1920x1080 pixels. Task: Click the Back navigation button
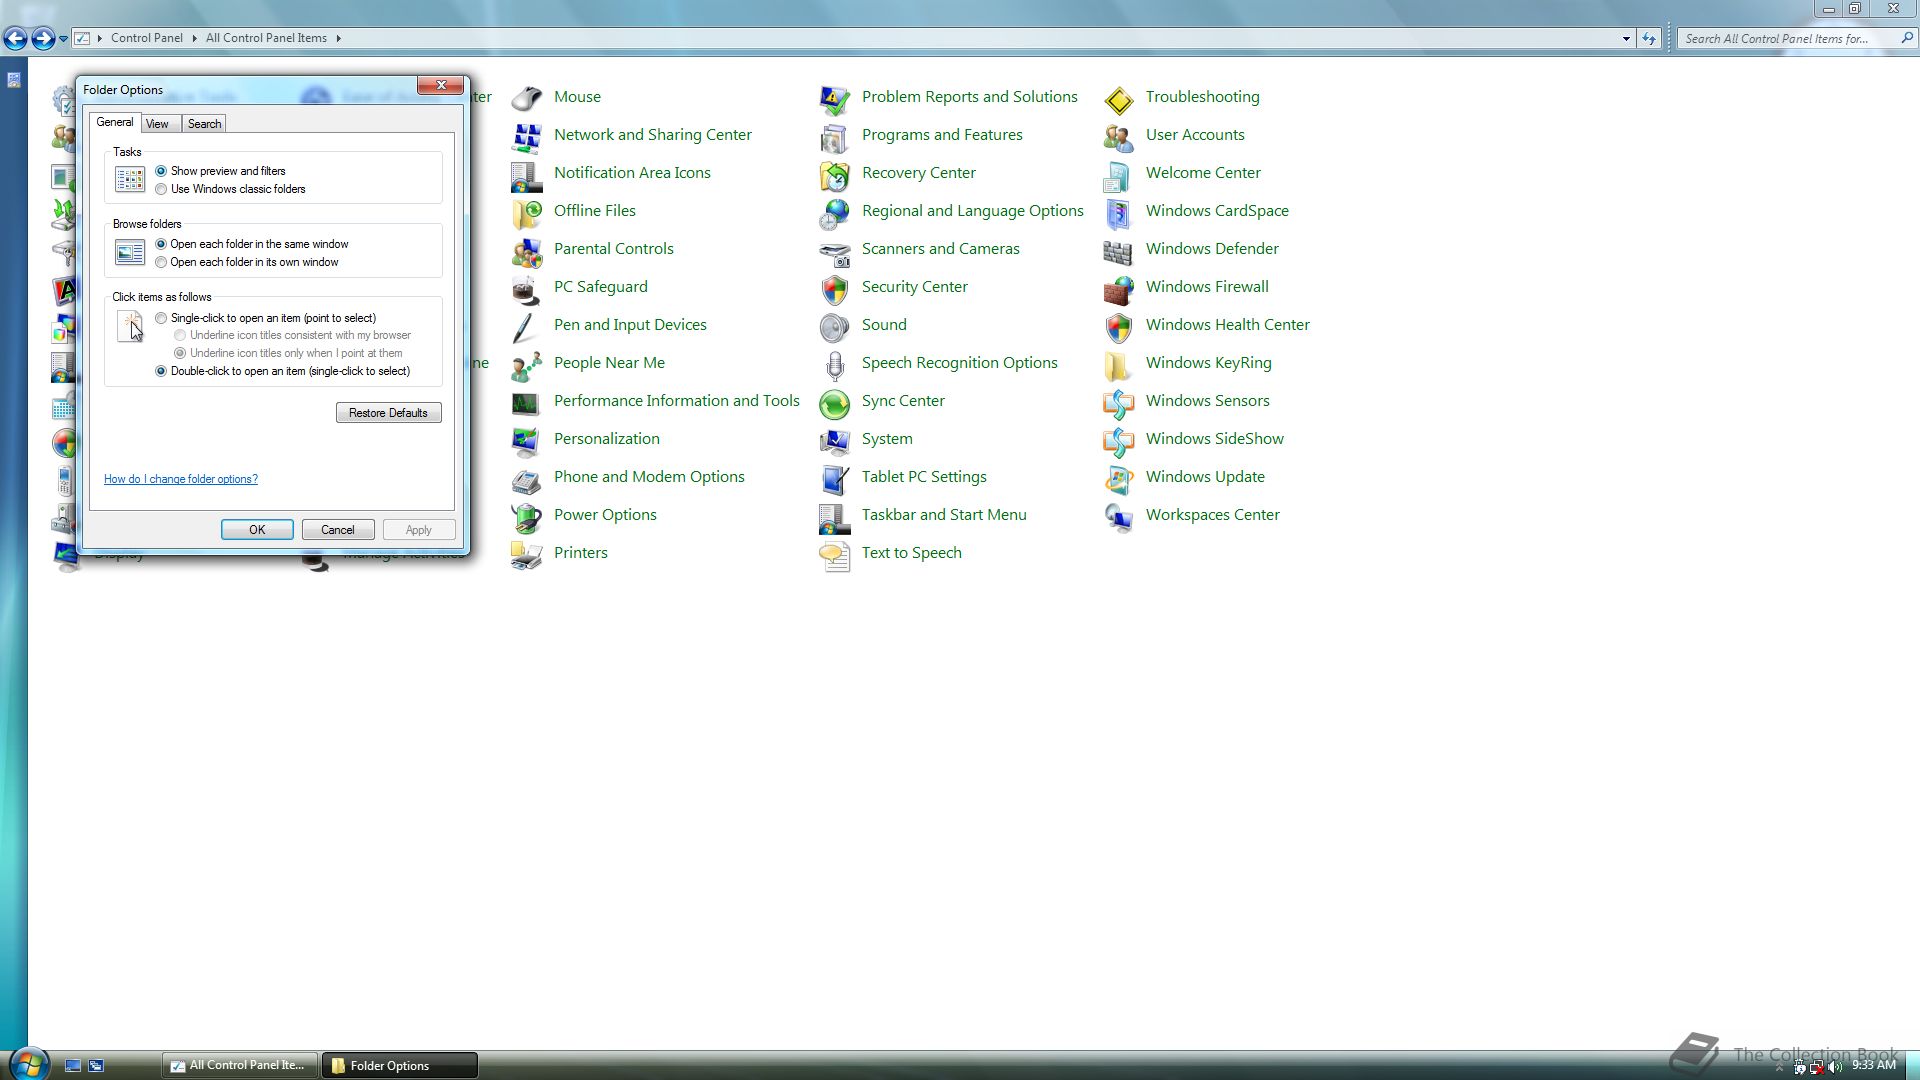(x=15, y=39)
